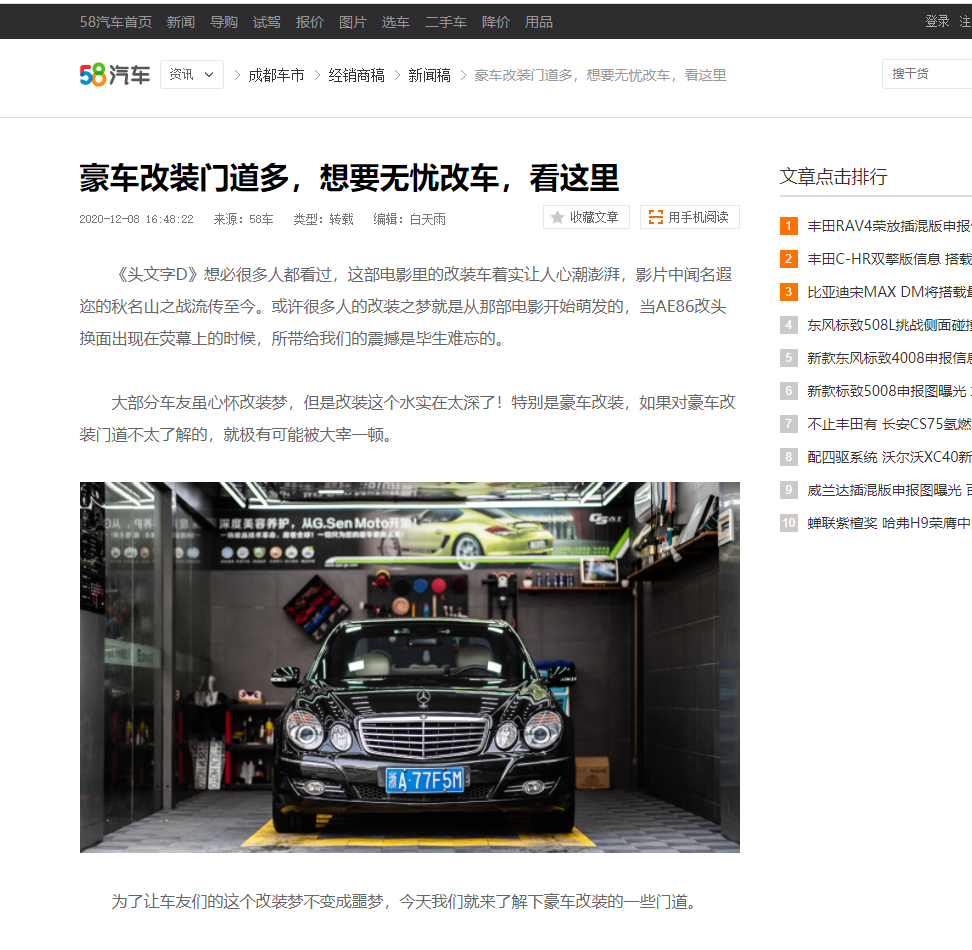Image resolution: width=972 pixels, height=950 pixels.
Task: Open 新闻稿 breadcrumb link
Action: (429, 75)
